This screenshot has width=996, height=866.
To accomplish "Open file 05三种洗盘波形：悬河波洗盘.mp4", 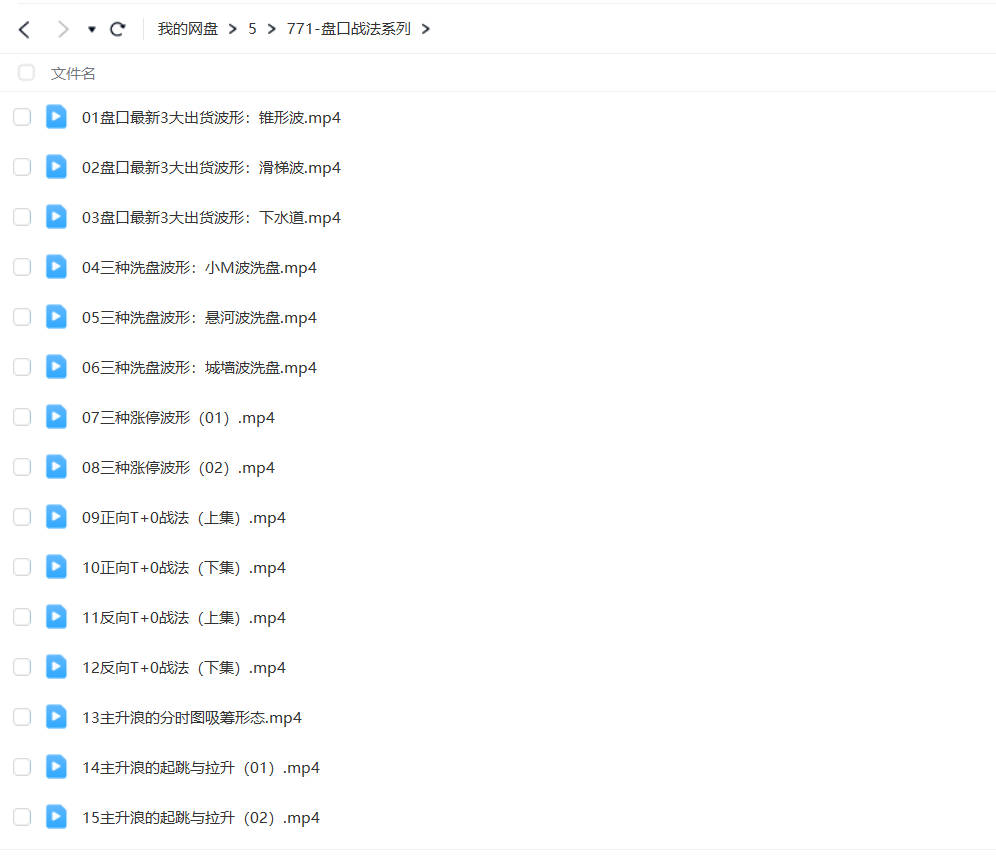I will (x=199, y=318).
